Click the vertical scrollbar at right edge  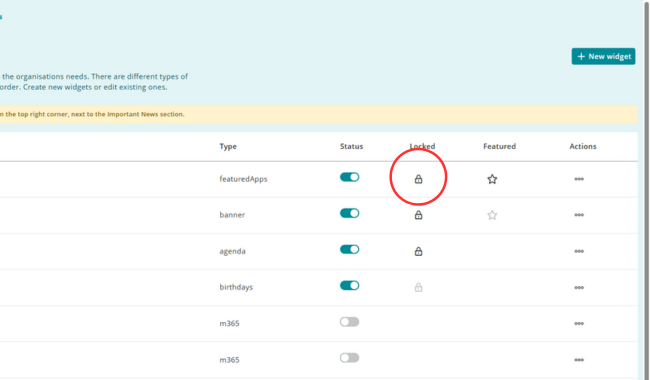click(646, 190)
